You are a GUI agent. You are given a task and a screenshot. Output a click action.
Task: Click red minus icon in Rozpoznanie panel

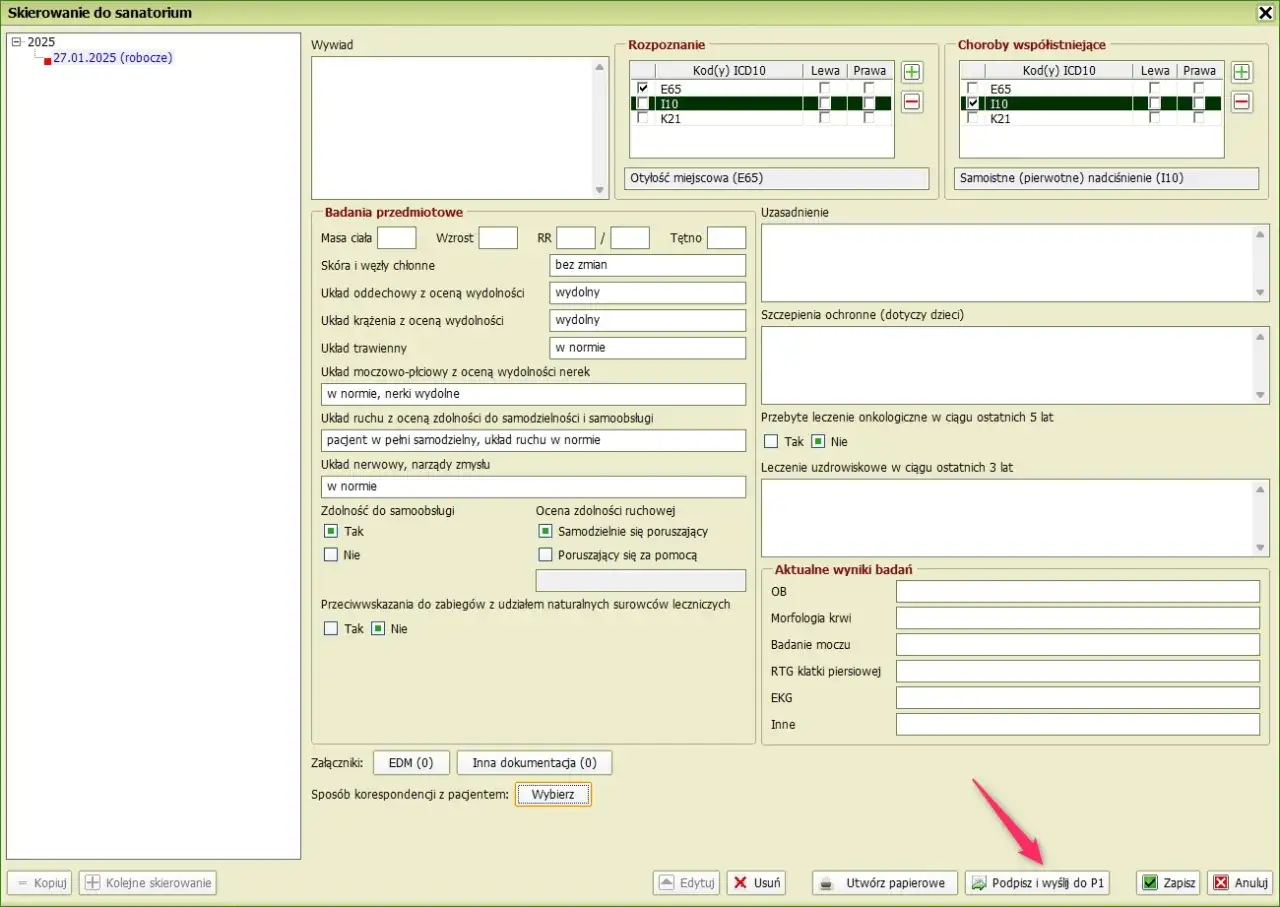coord(912,102)
